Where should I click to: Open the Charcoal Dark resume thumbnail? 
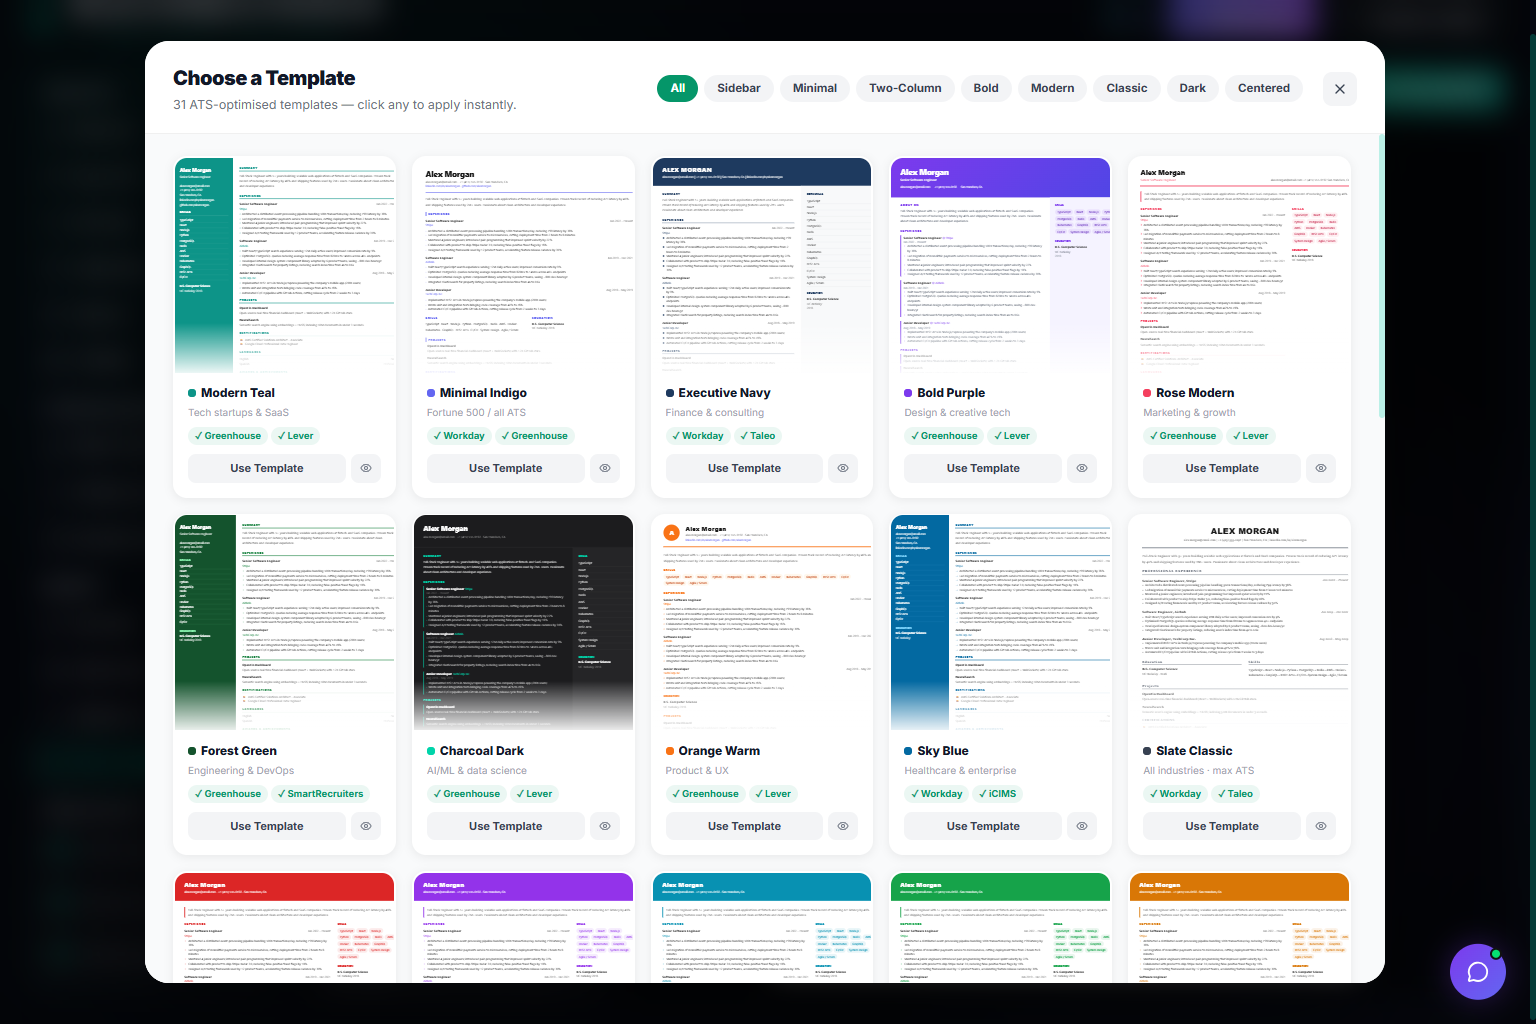coord(523,623)
